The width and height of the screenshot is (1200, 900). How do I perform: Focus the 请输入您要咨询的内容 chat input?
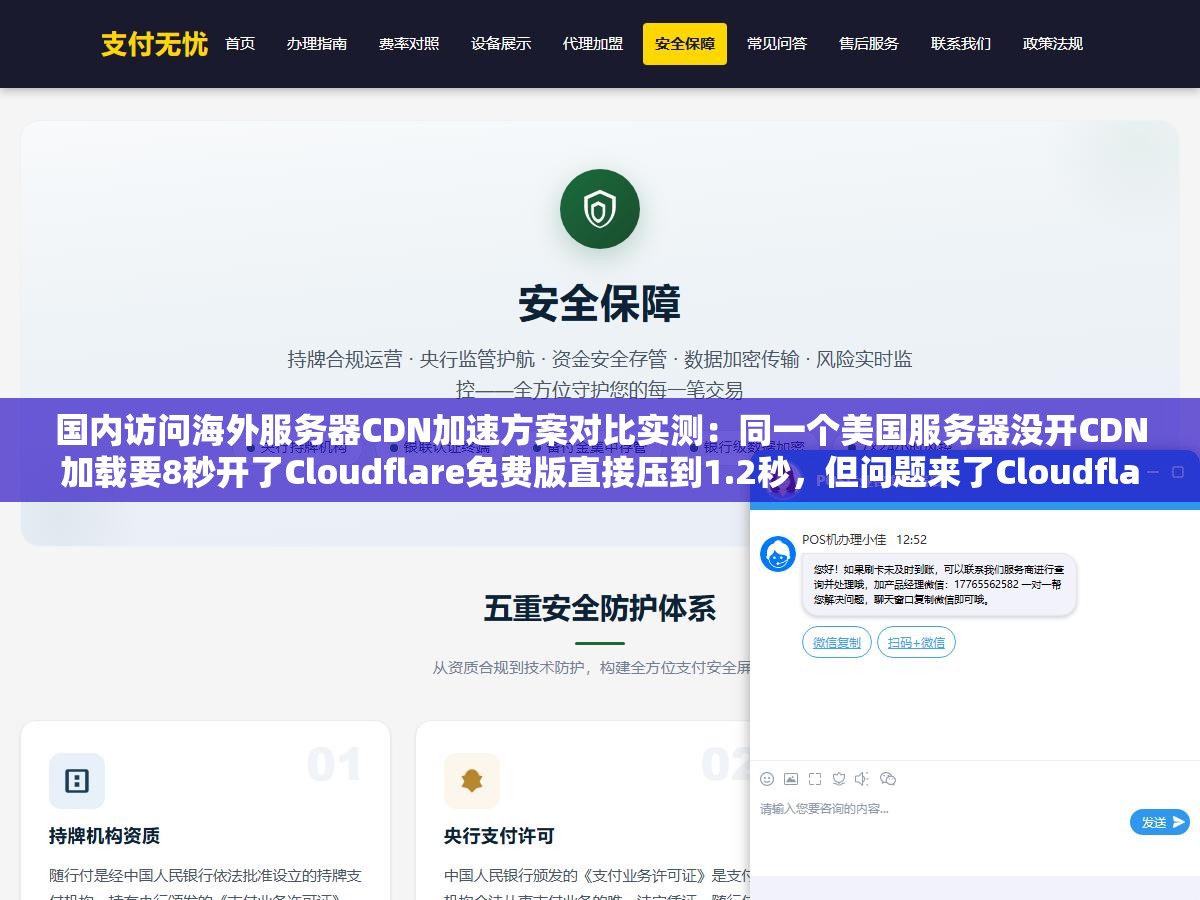pos(940,808)
